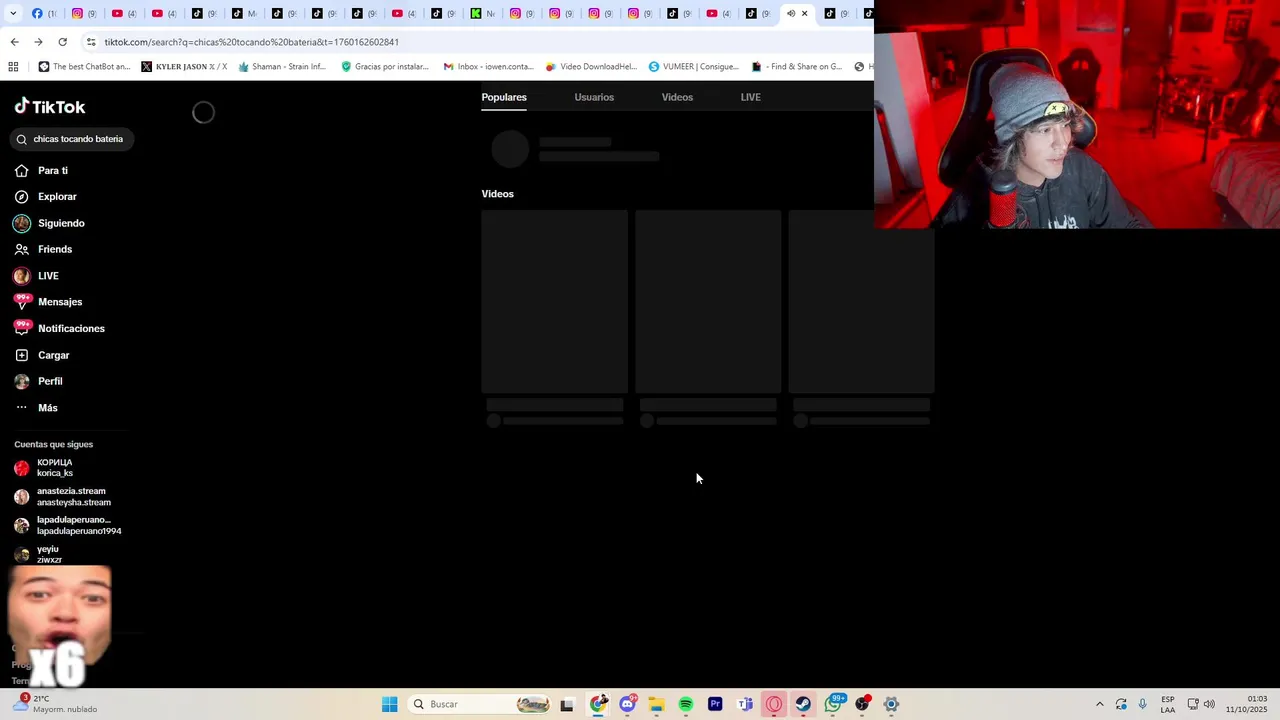Open followed account anastezia.stream
The image size is (1280, 720).
(62, 497)
